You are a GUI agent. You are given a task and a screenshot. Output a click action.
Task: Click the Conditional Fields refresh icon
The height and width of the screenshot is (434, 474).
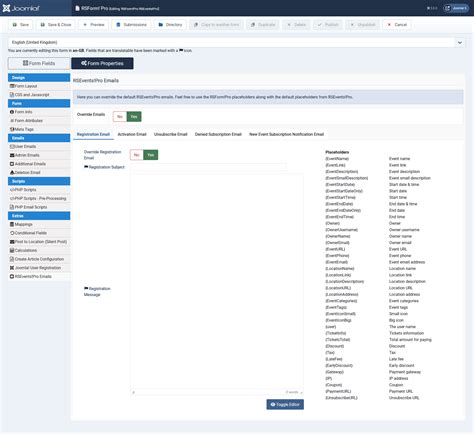12,233
